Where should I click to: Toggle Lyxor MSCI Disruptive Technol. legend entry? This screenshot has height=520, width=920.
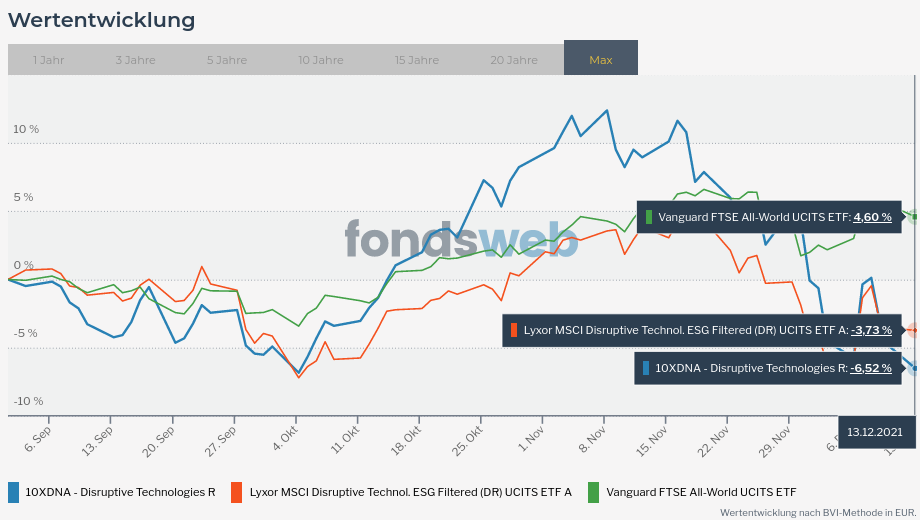(x=410, y=492)
